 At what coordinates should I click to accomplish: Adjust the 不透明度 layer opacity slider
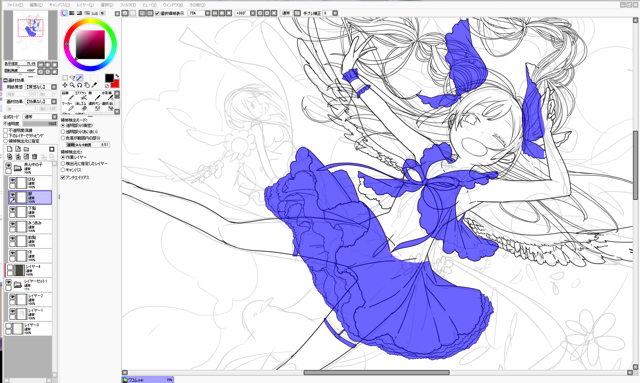tap(40, 123)
